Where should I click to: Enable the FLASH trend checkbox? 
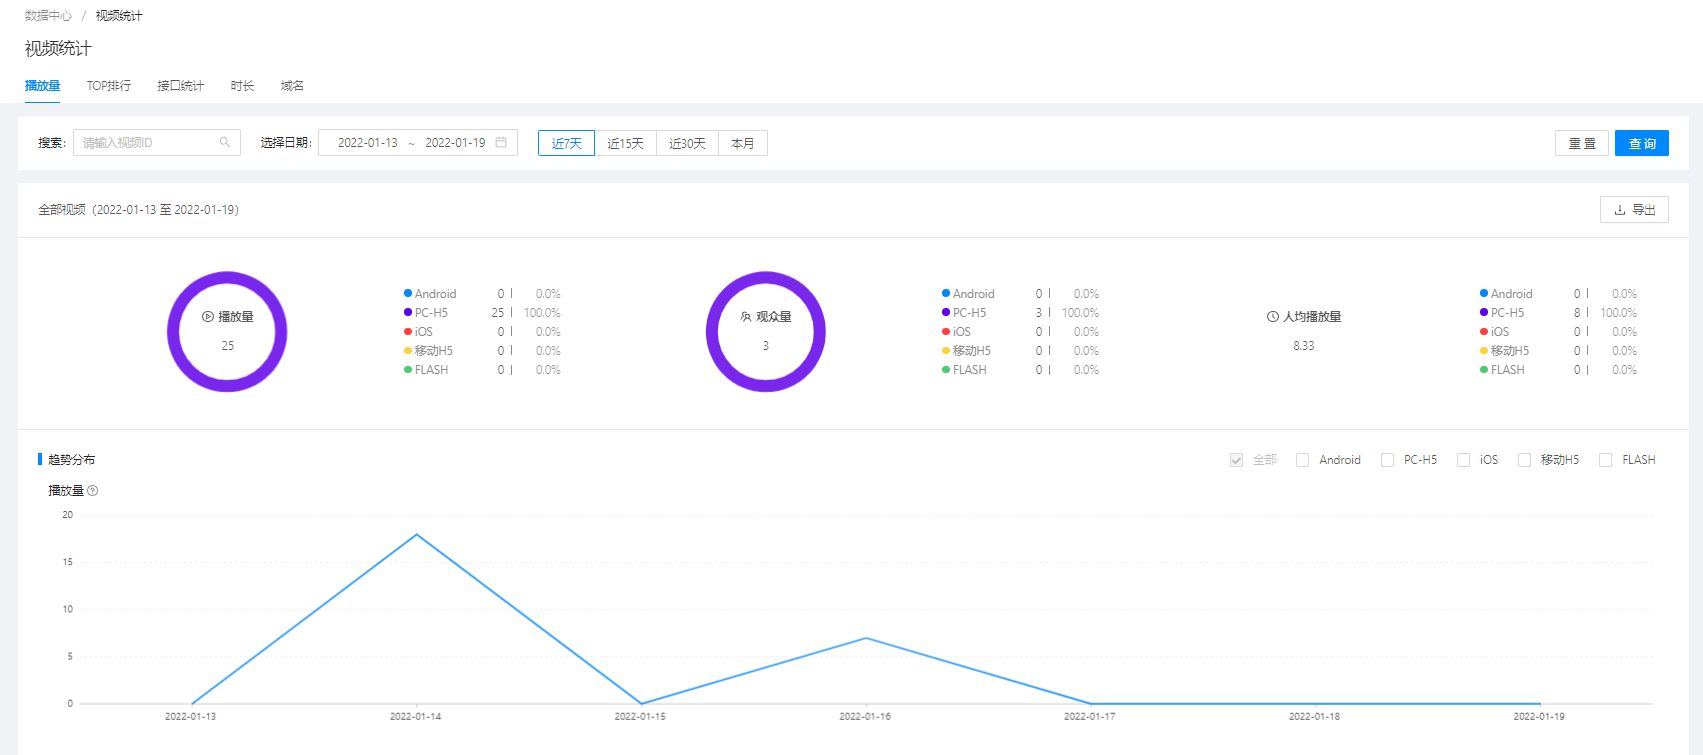[x=1605, y=460]
